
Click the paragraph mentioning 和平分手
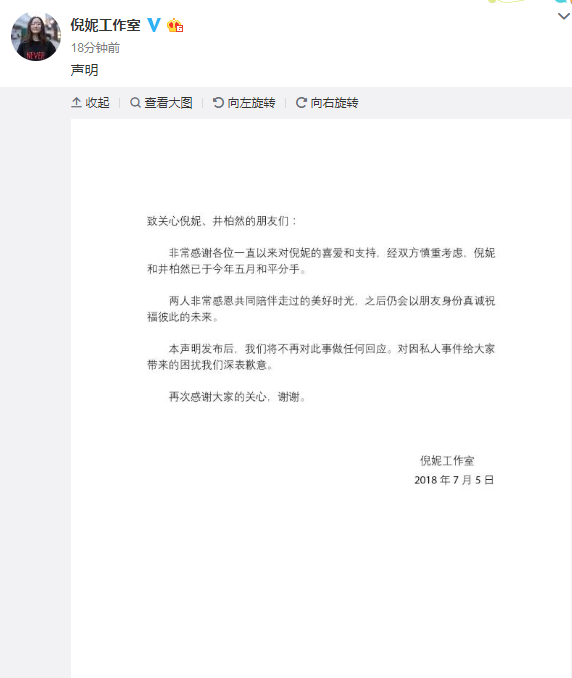click(x=321, y=261)
